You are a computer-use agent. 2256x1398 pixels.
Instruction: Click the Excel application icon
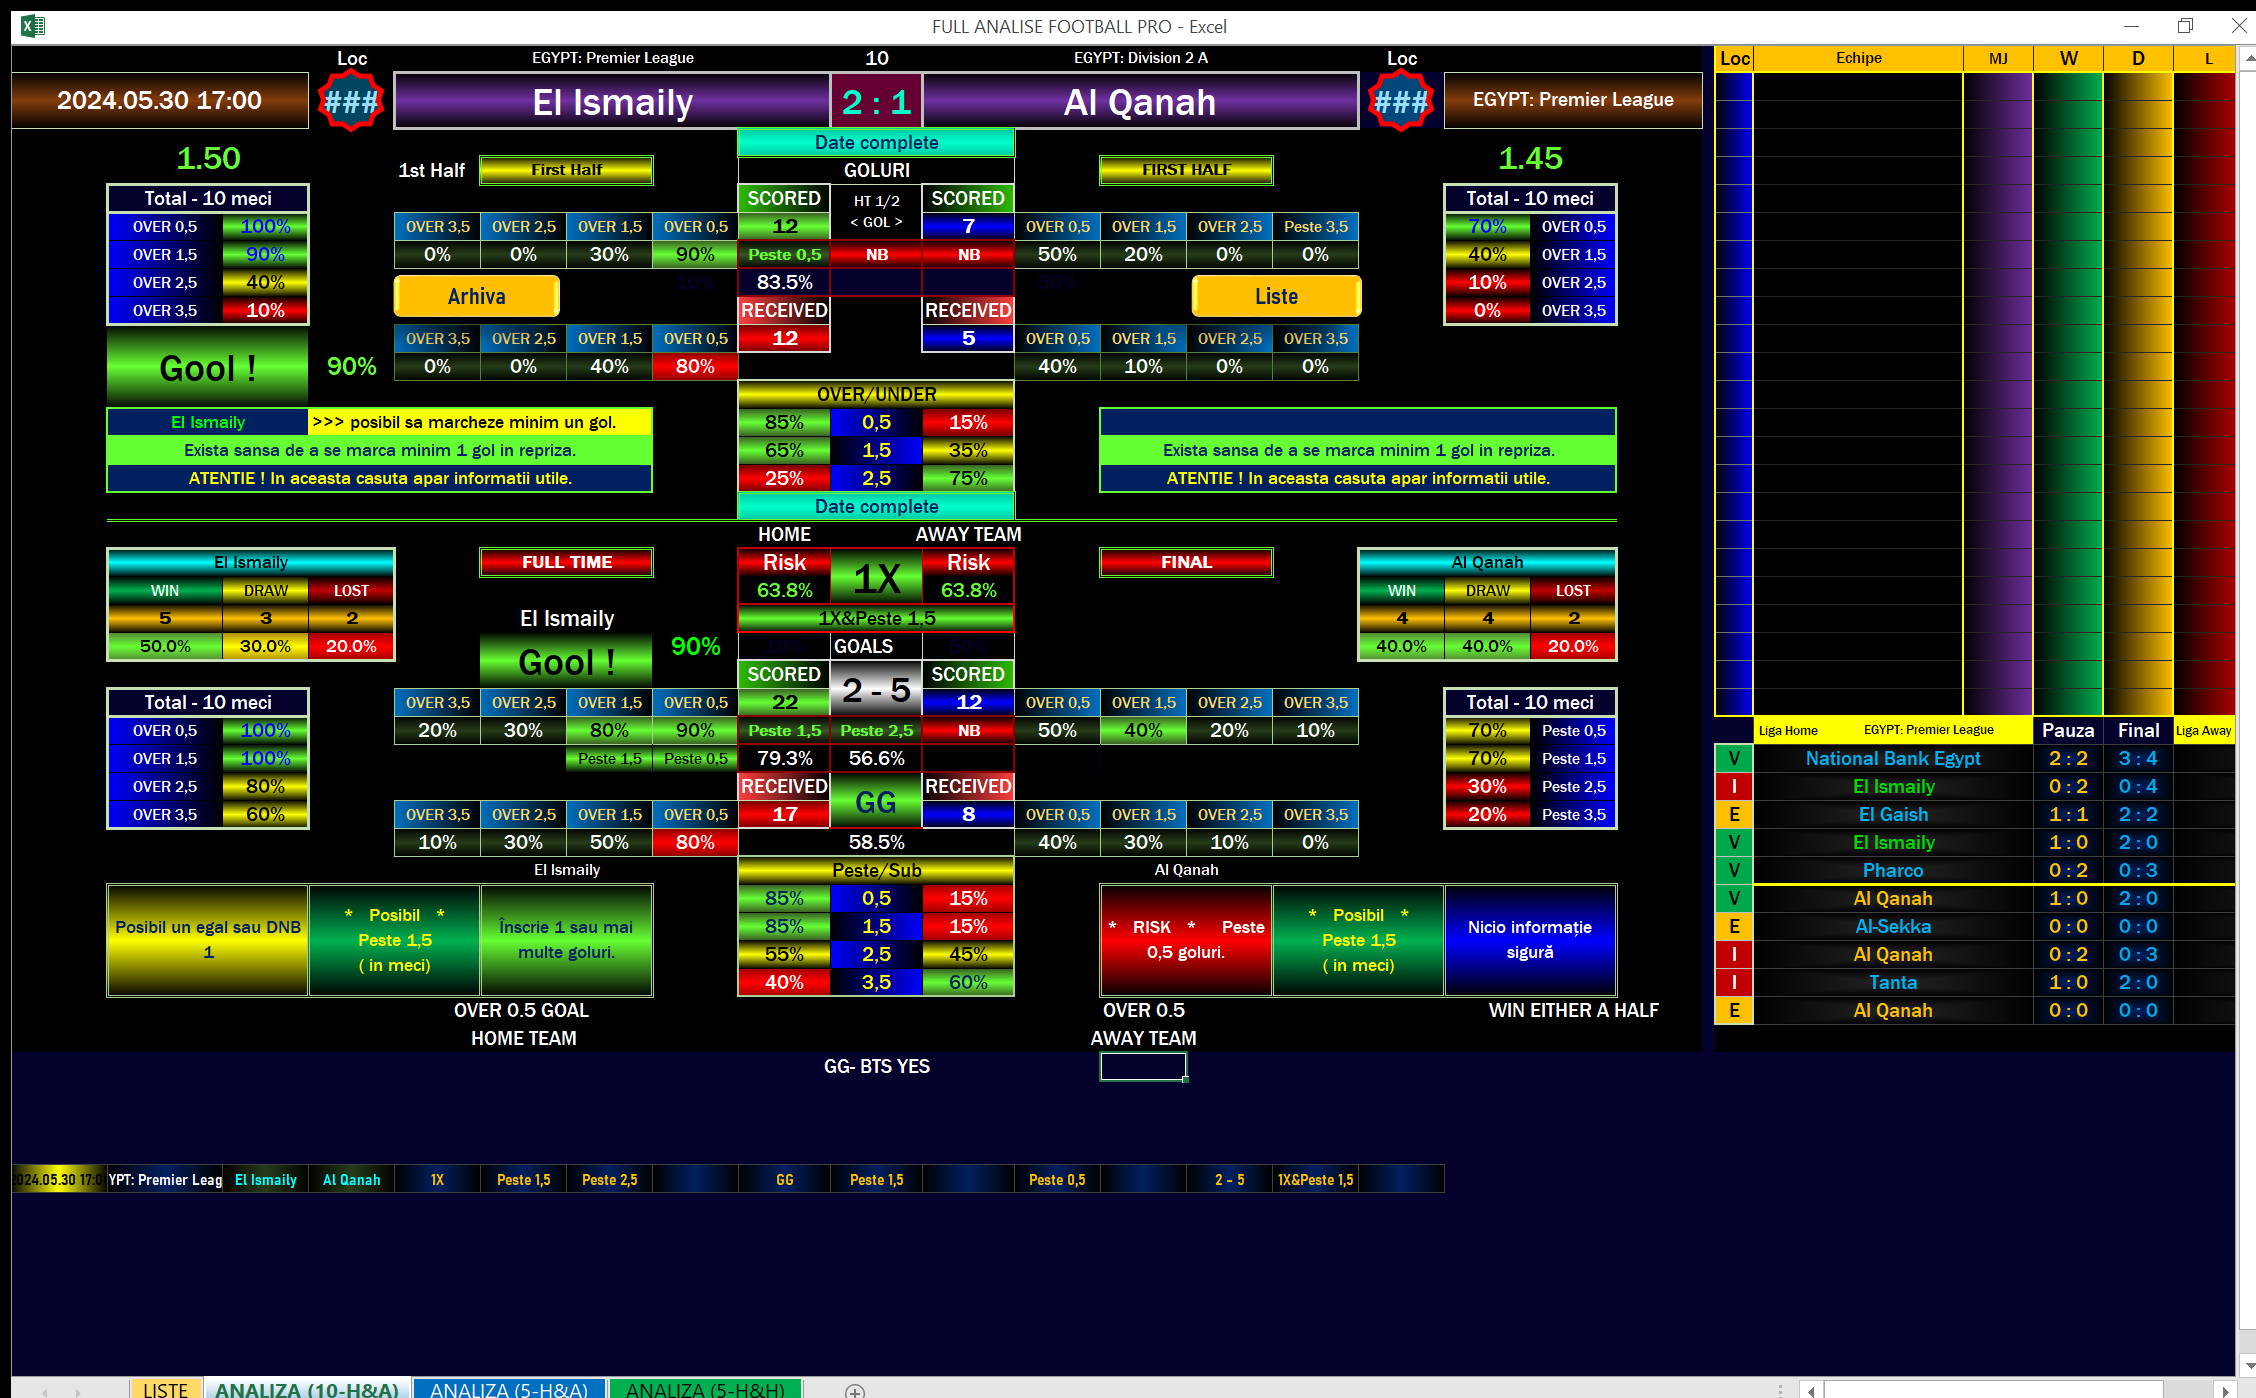[32, 26]
